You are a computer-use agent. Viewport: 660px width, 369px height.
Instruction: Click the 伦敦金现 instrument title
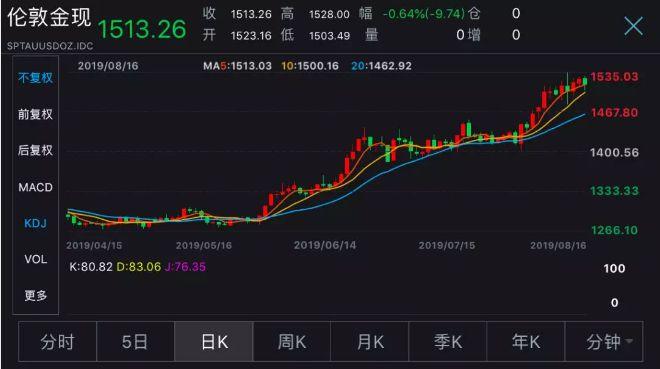(49, 18)
